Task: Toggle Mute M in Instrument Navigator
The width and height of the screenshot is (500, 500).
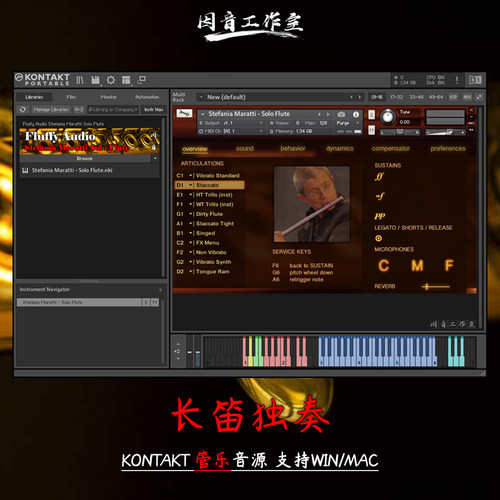Action: click(x=155, y=302)
